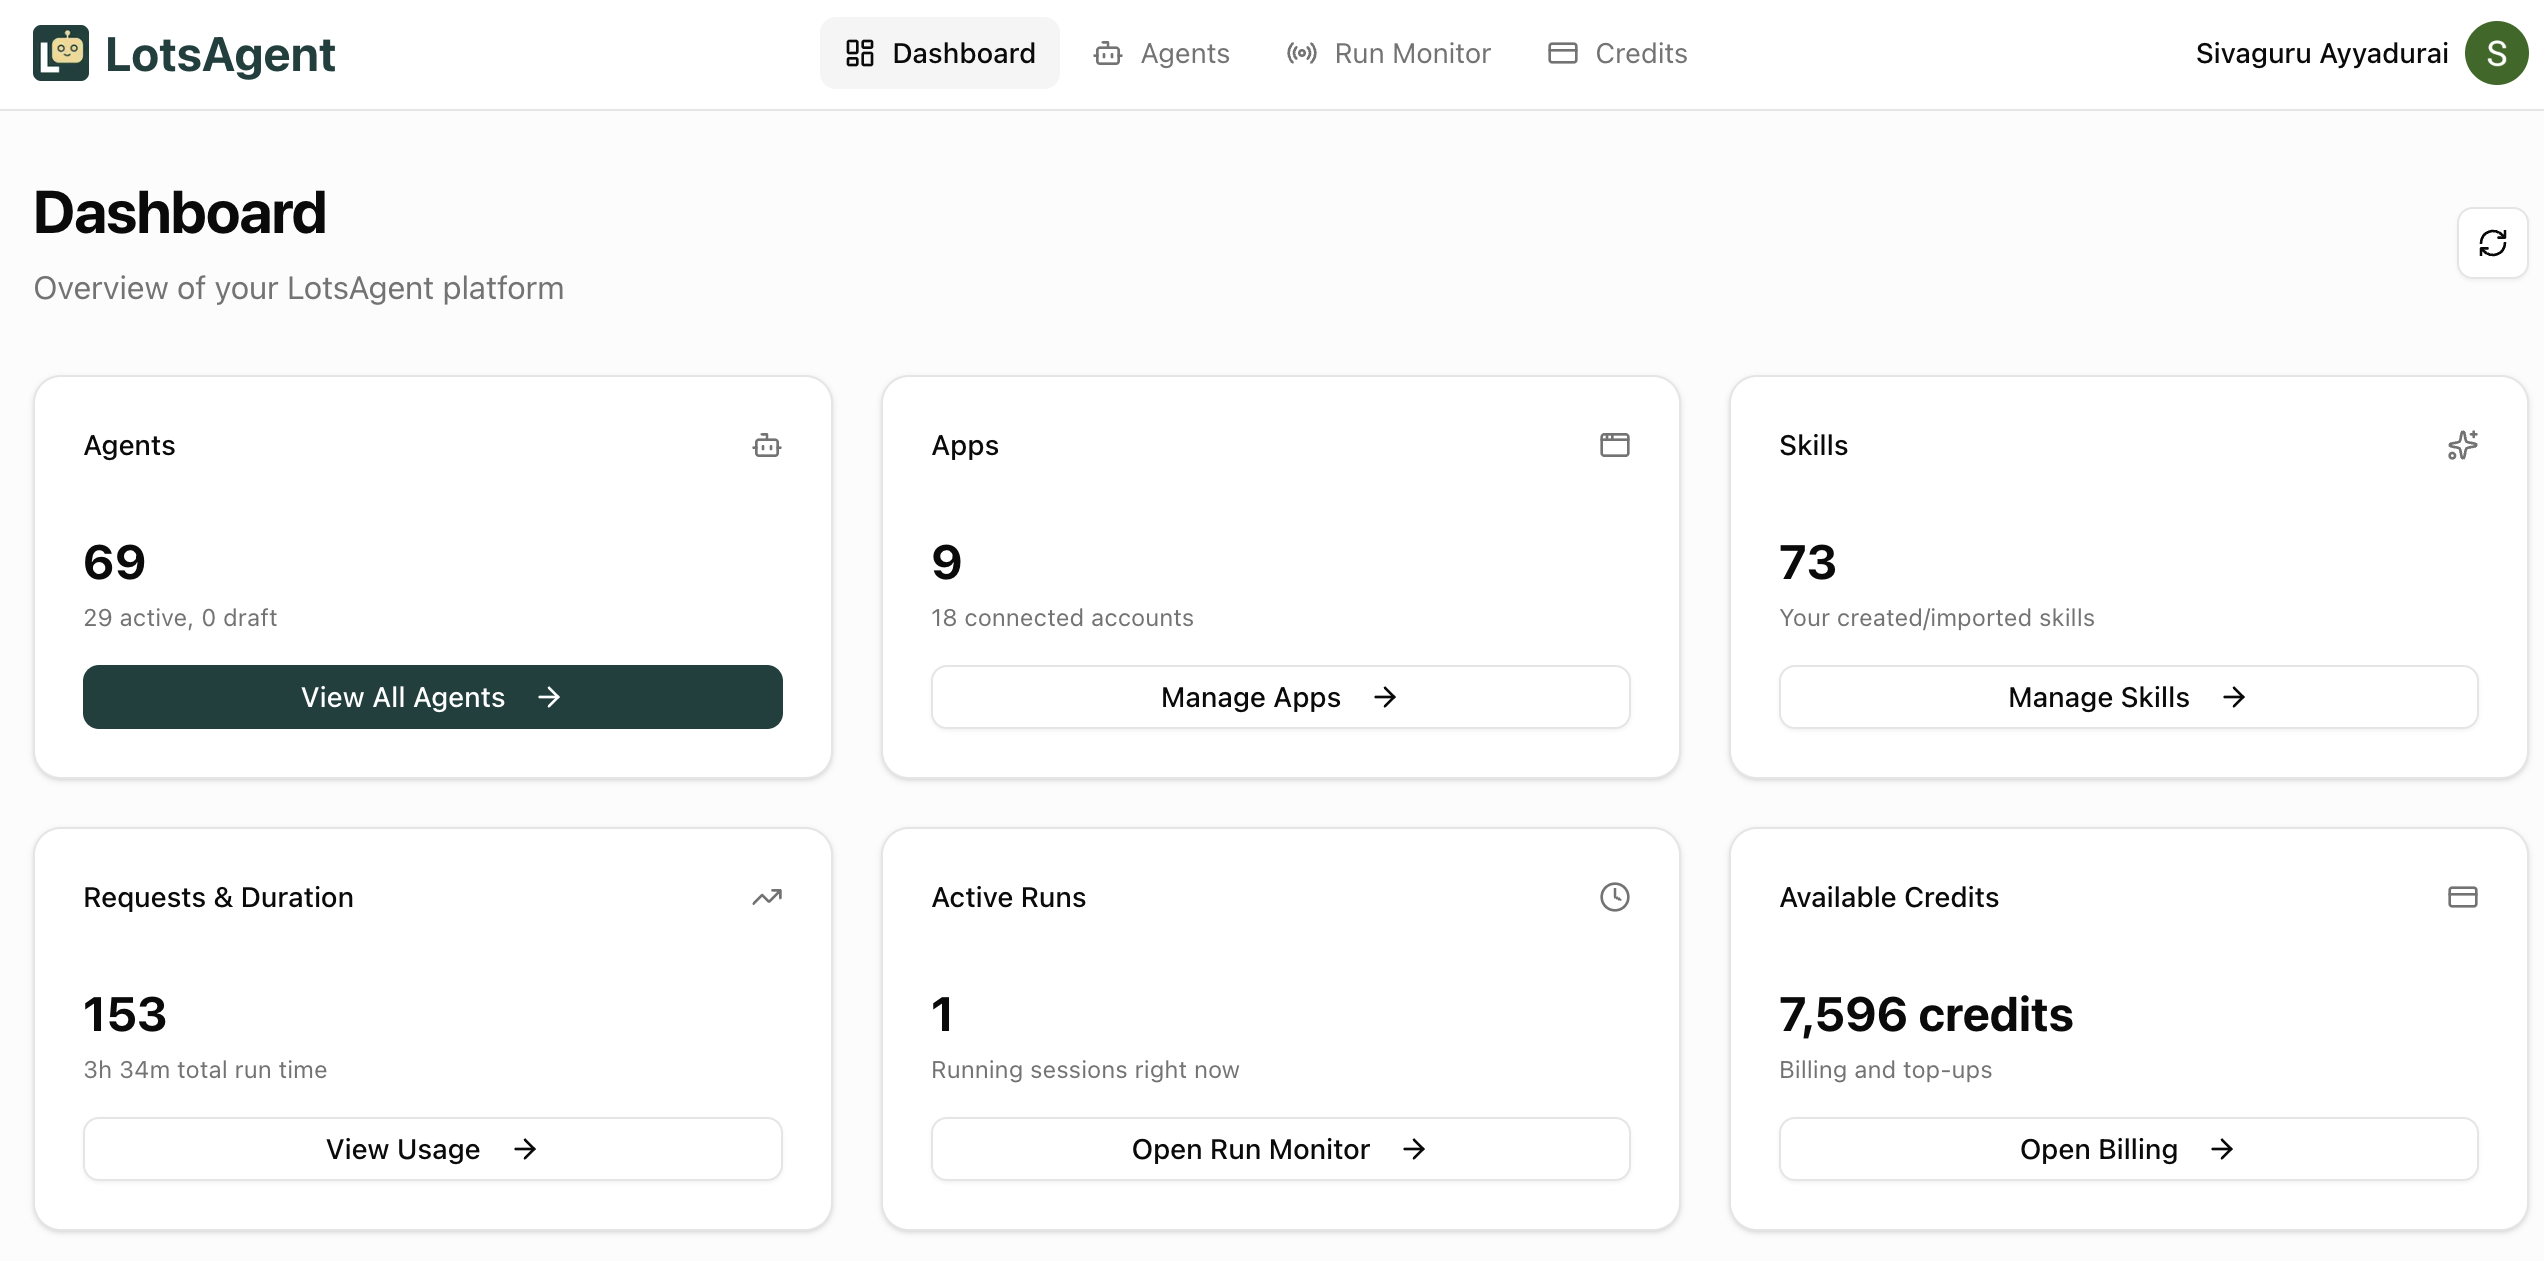The height and width of the screenshot is (1261, 2544).
Task: Go to the Run Monitor tab
Action: 1388,53
